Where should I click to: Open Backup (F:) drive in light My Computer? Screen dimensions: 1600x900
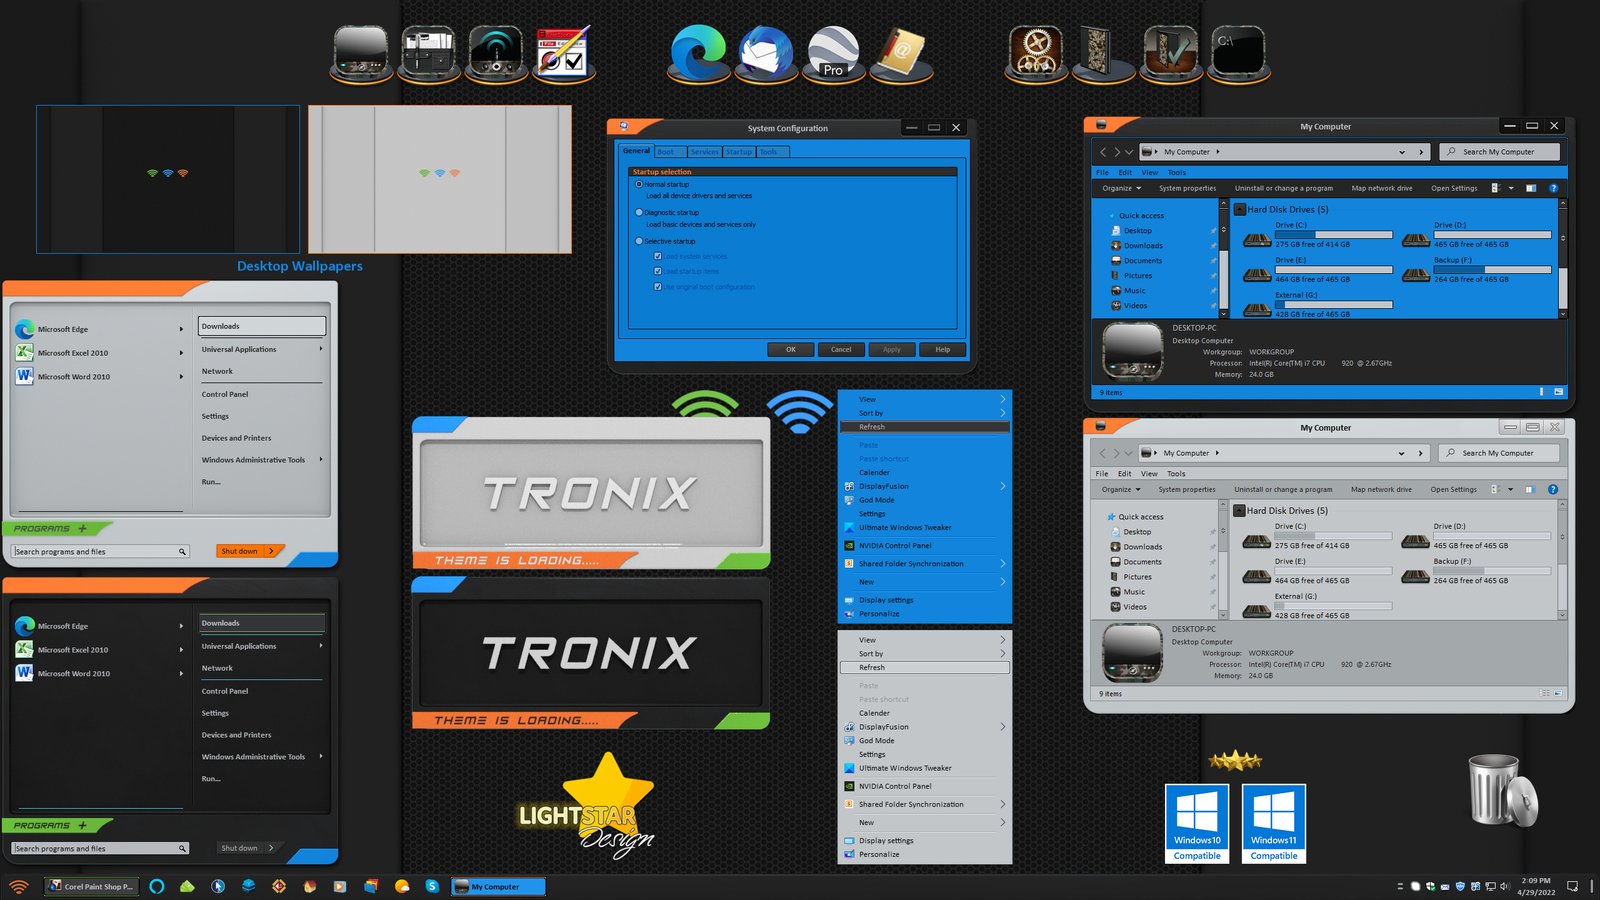tap(1476, 571)
